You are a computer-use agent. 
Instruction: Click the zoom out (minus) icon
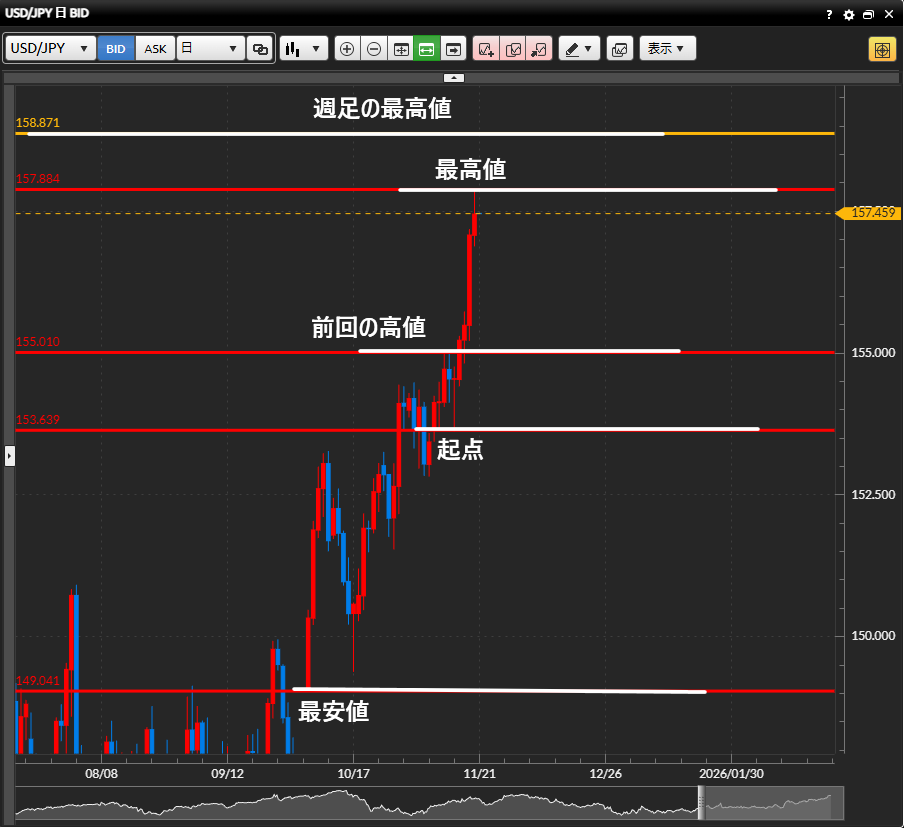click(x=374, y=49)
